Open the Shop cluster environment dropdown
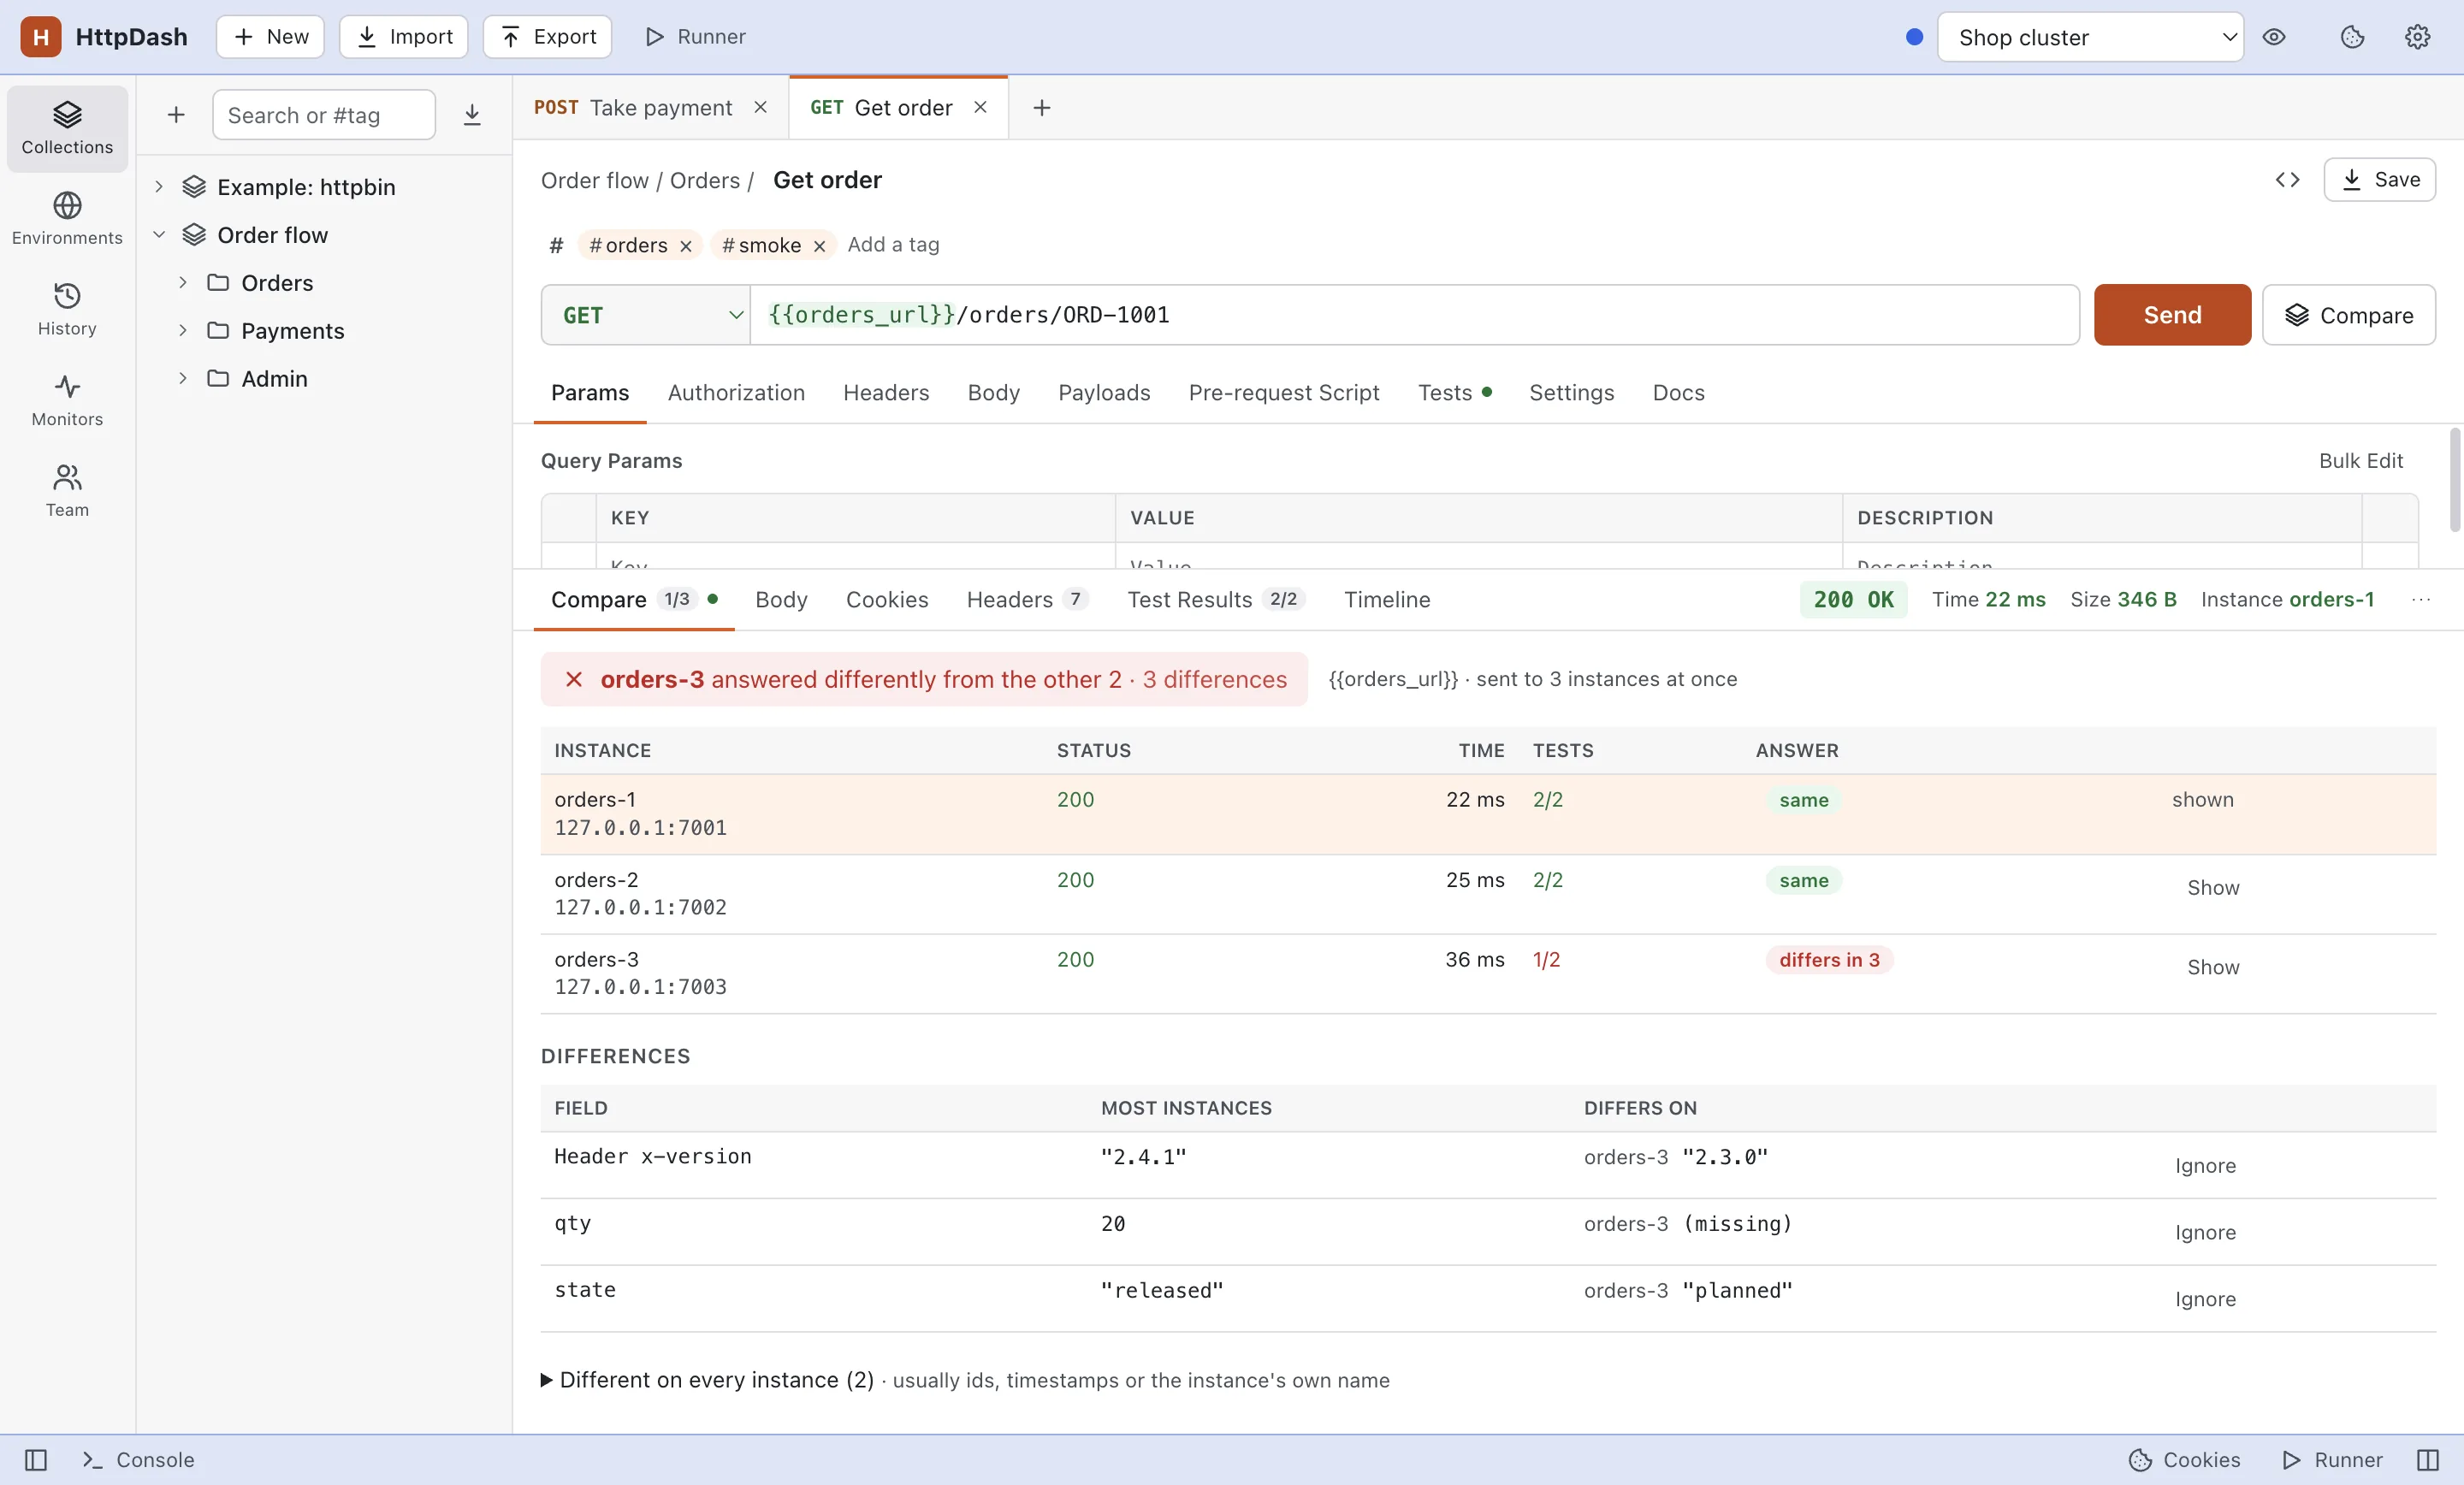Viewport: 2464px width, 1485px height. [2090, 37]
